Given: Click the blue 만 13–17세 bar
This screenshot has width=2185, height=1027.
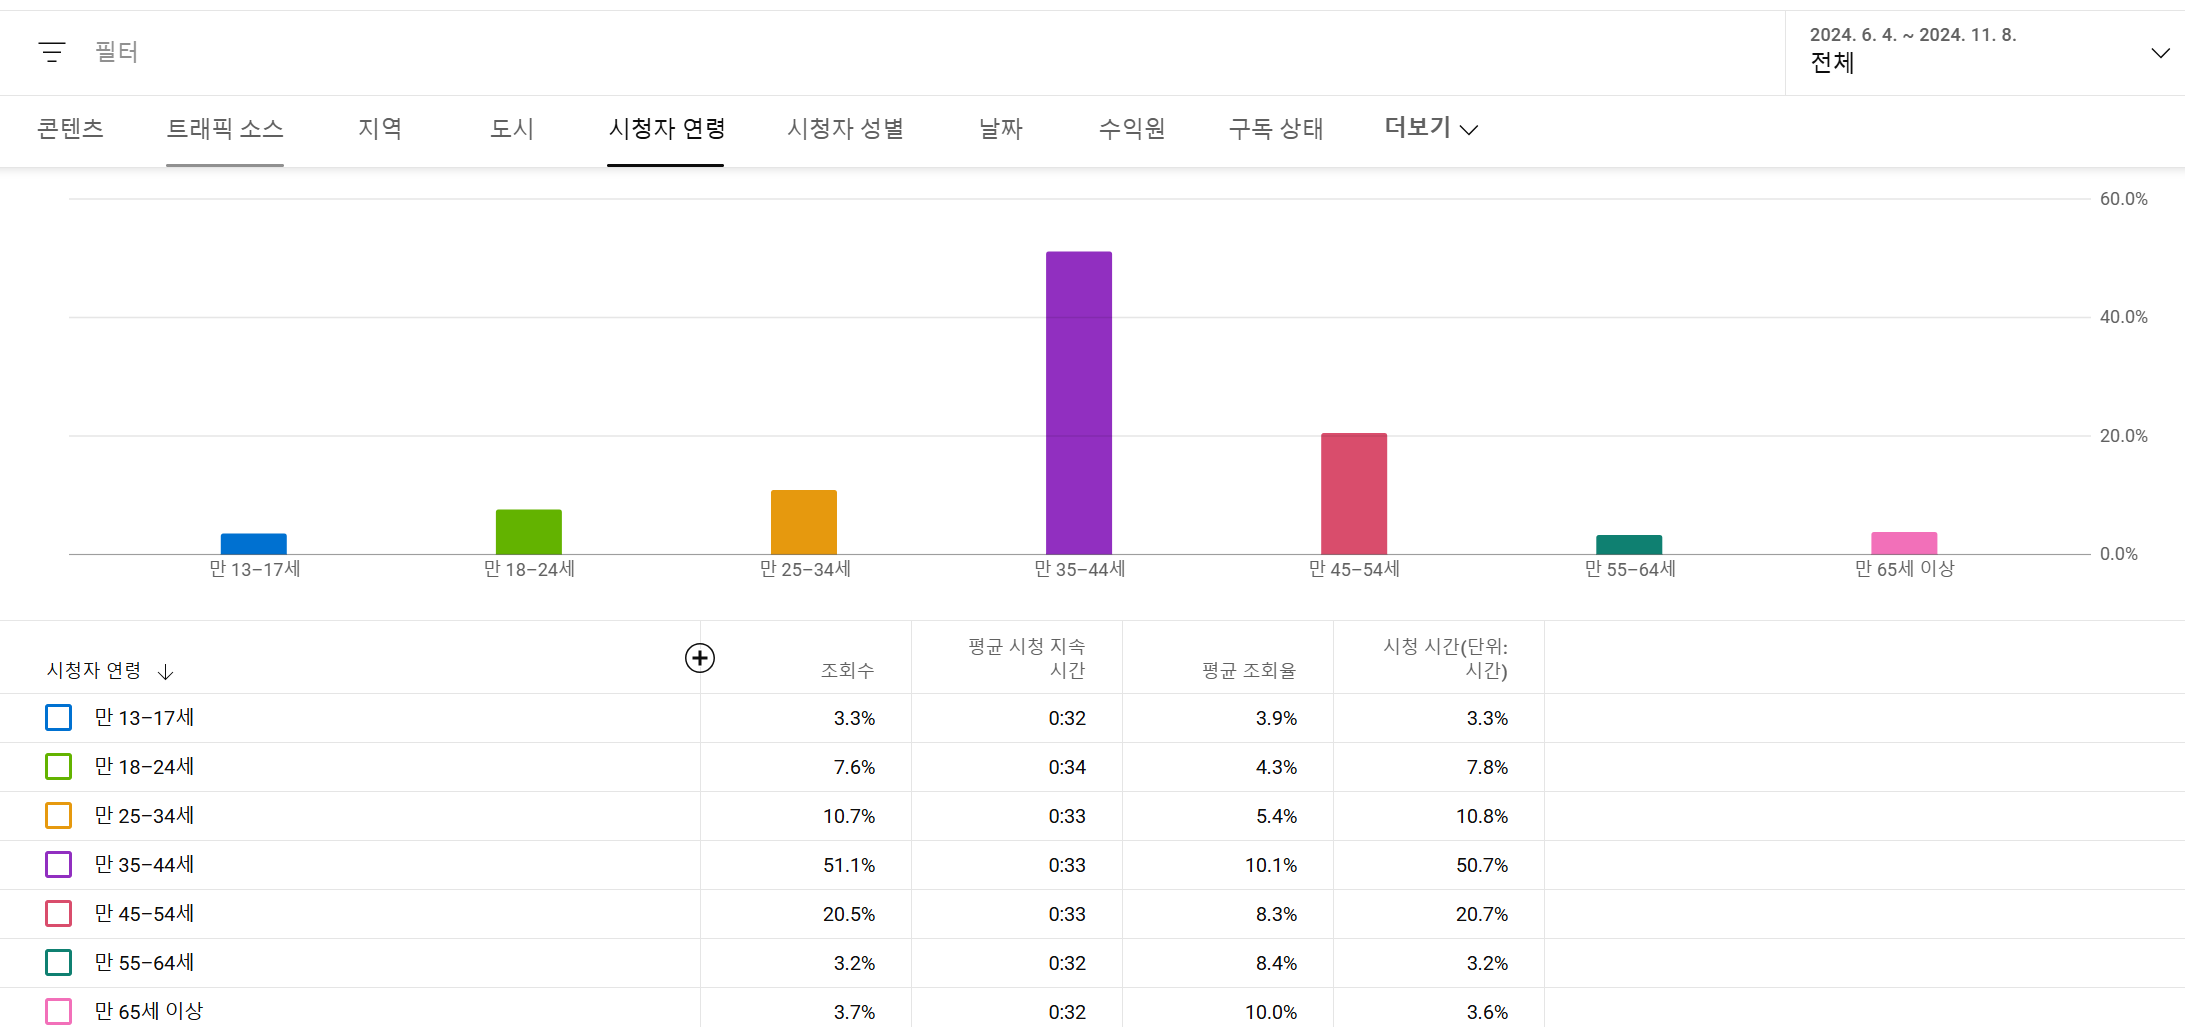Looking at the screenshot, I should 254,544.
